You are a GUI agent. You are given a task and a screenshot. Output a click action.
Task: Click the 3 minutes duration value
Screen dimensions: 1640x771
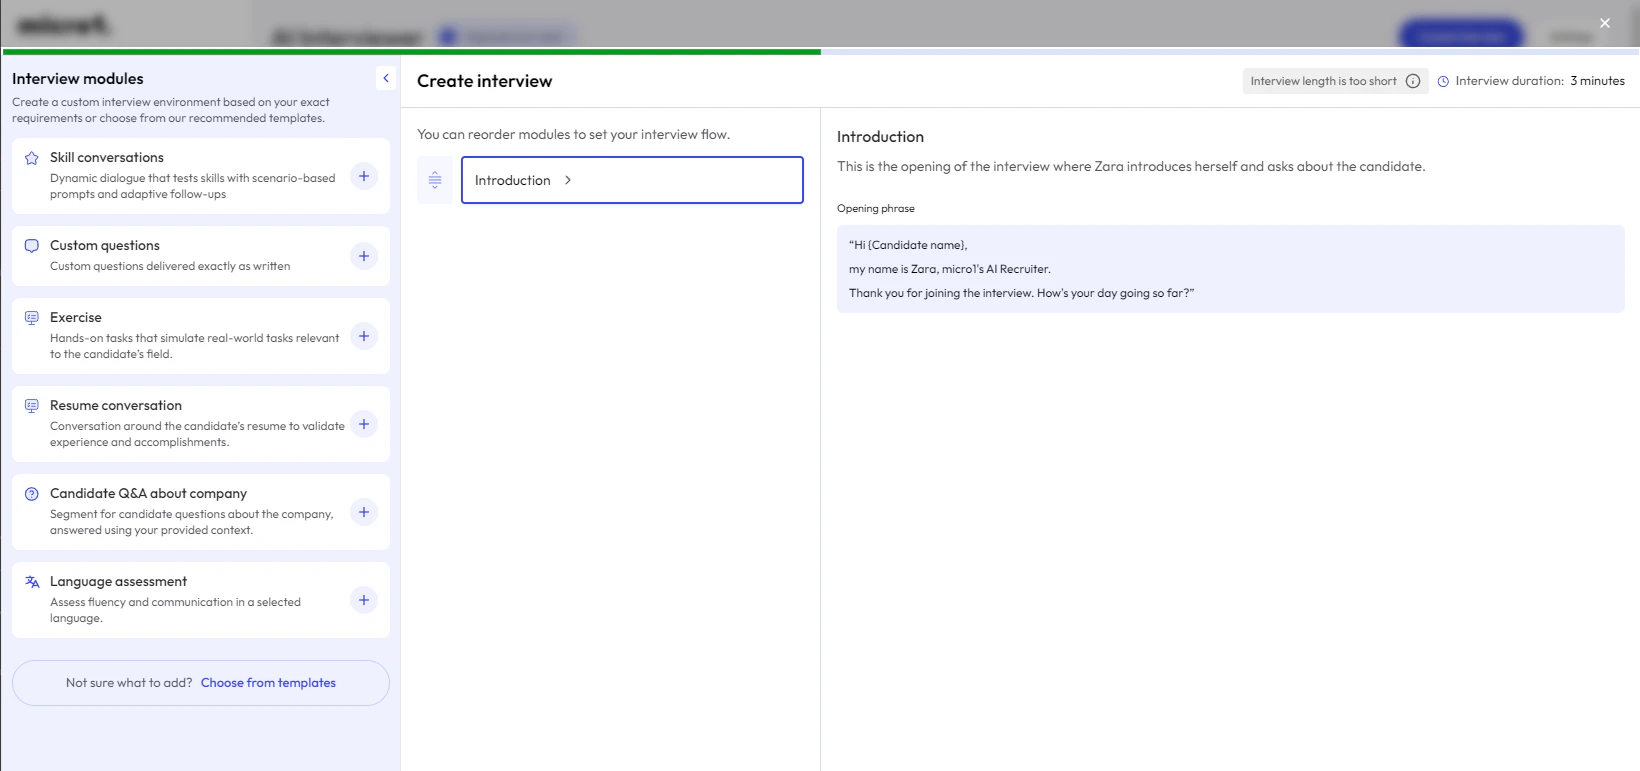pos(1597,81)
